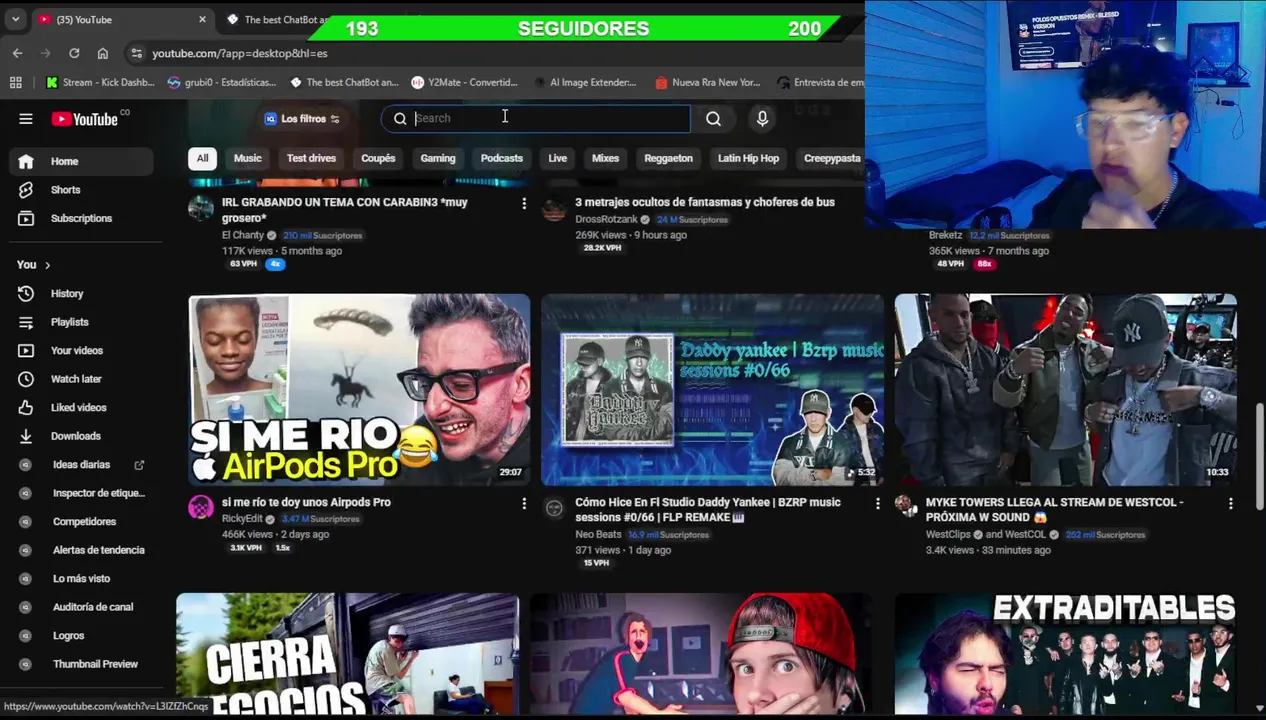Open Watch later in sidebar
The width and height of the screenshot is (1266, 720).
pos(82,379)
